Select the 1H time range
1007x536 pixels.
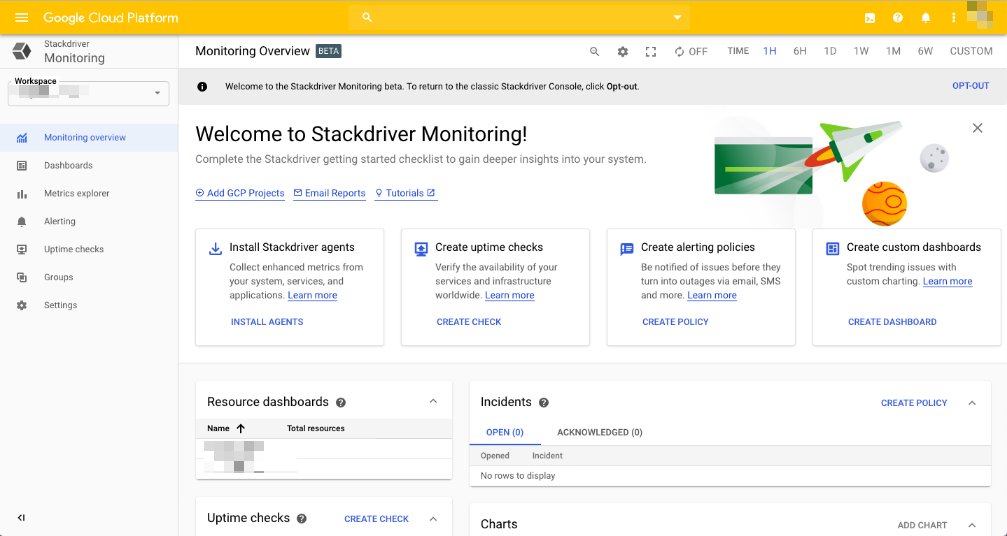[x=769, y=51]
